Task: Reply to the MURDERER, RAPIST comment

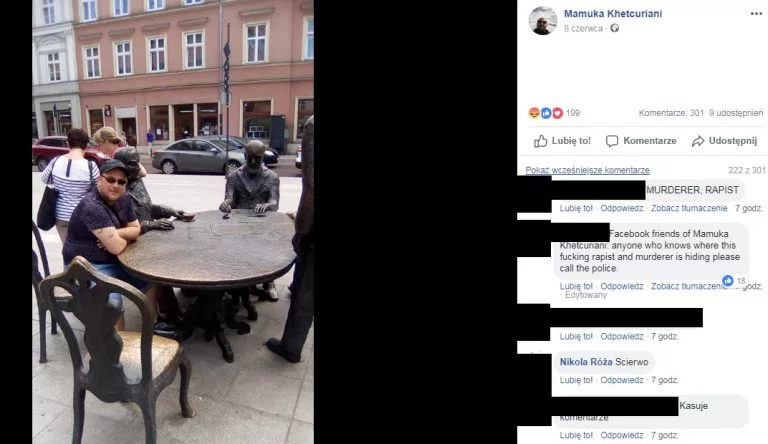Action: click(x=622, y=208)
